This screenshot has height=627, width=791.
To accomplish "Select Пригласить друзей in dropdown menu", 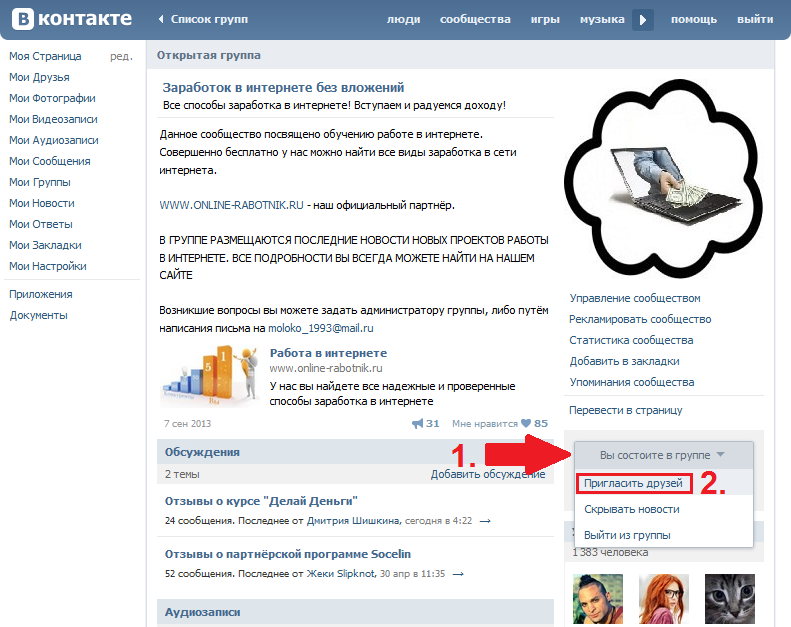I will coord(633,483).
